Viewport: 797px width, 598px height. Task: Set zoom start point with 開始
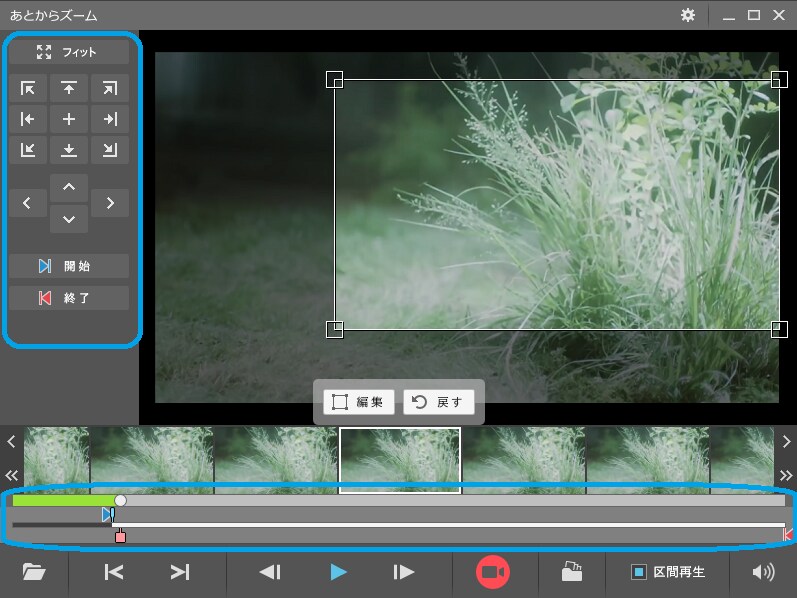(x=69, y=266)
